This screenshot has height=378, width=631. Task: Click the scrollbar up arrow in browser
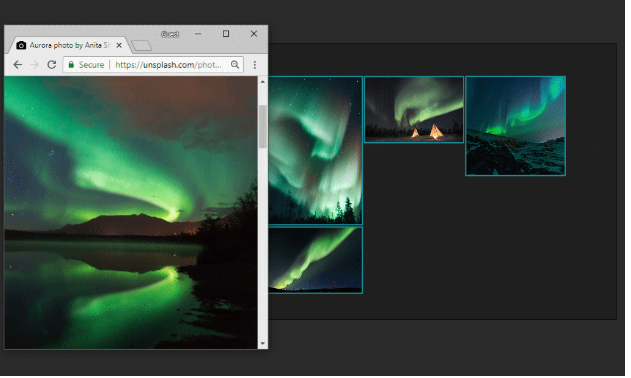point(263,82)
